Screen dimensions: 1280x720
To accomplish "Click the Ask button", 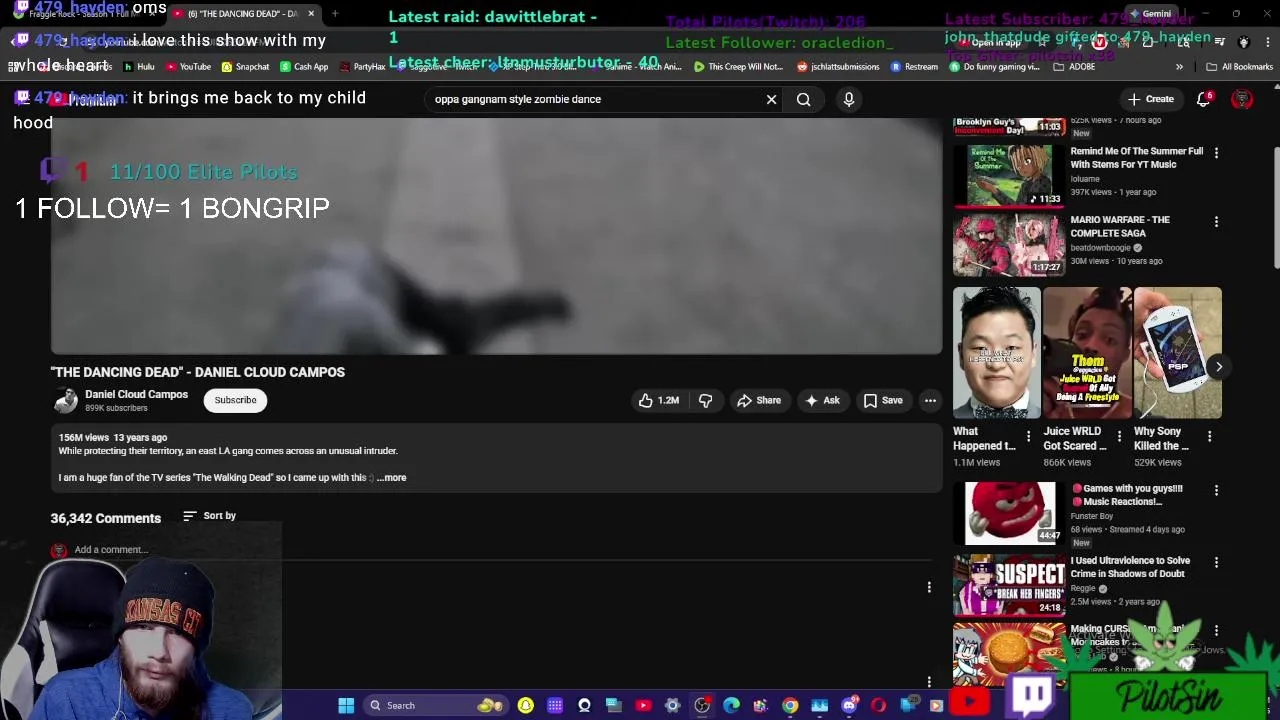I will (x=822, y=400).
